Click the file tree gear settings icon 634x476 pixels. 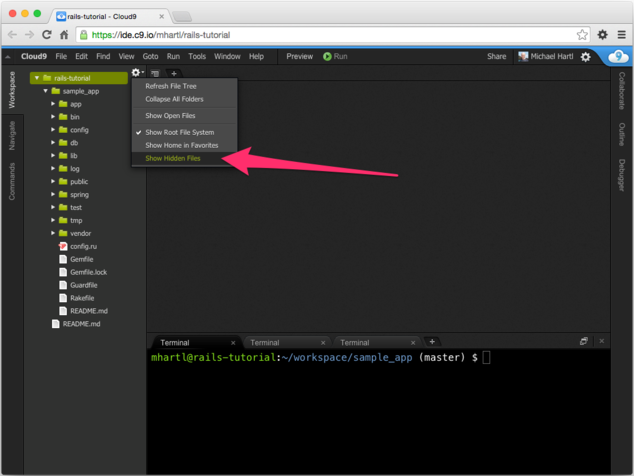click(137, 73)
